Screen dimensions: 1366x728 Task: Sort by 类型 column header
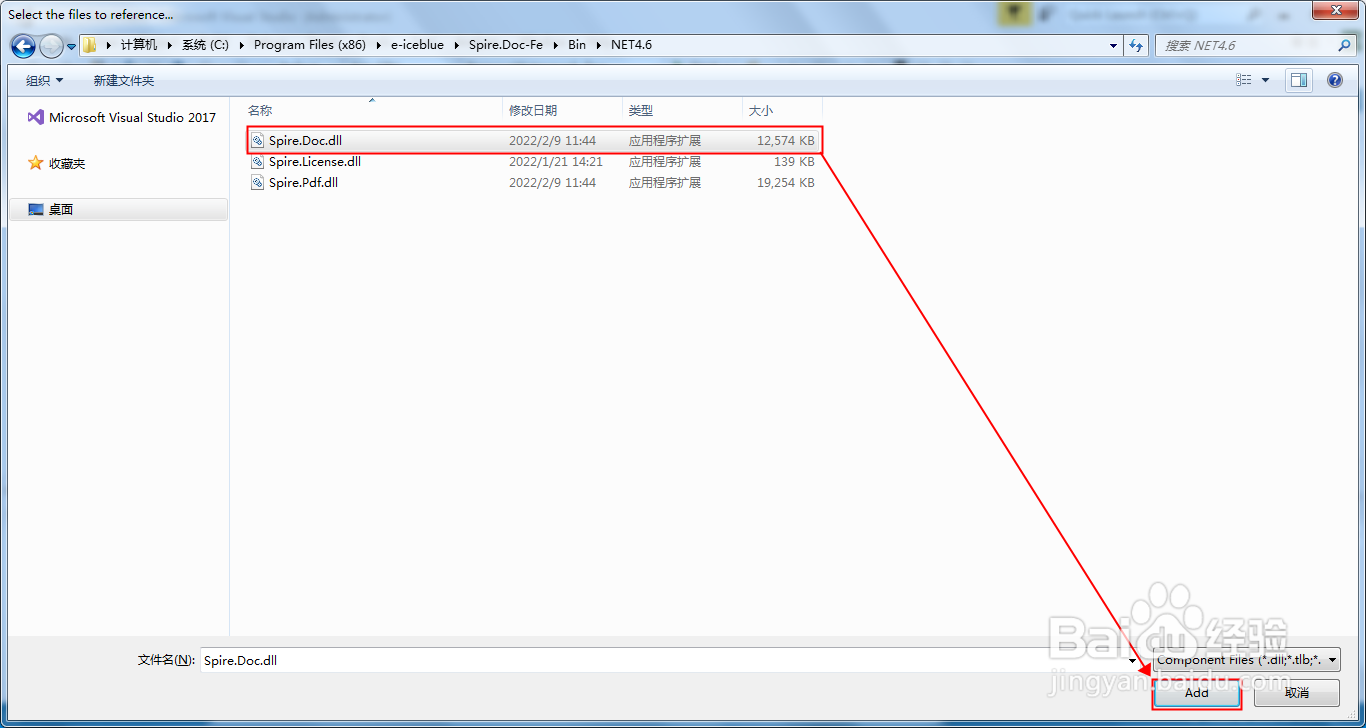click(x=683, y=110)
